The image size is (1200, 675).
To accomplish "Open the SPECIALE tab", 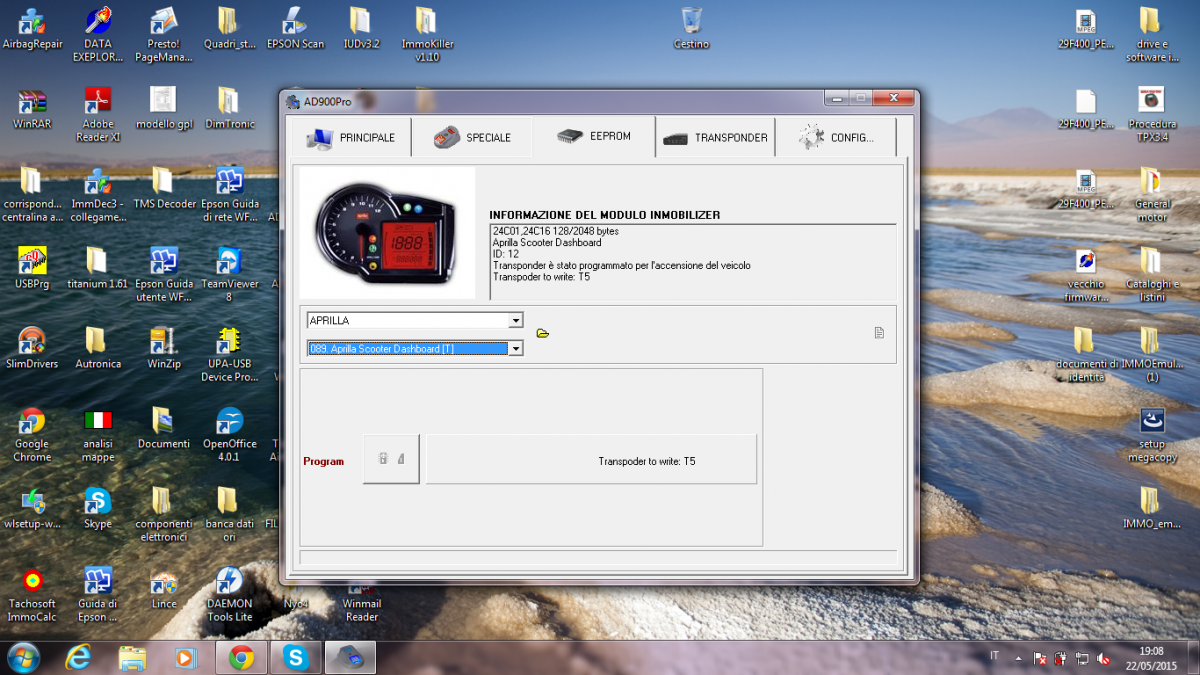I will pyautogui.click(x=472, y=138).
